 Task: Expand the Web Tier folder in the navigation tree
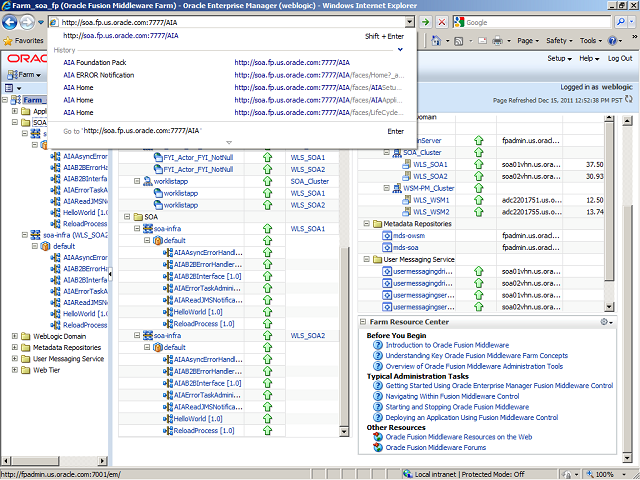[x=14, y=370]
